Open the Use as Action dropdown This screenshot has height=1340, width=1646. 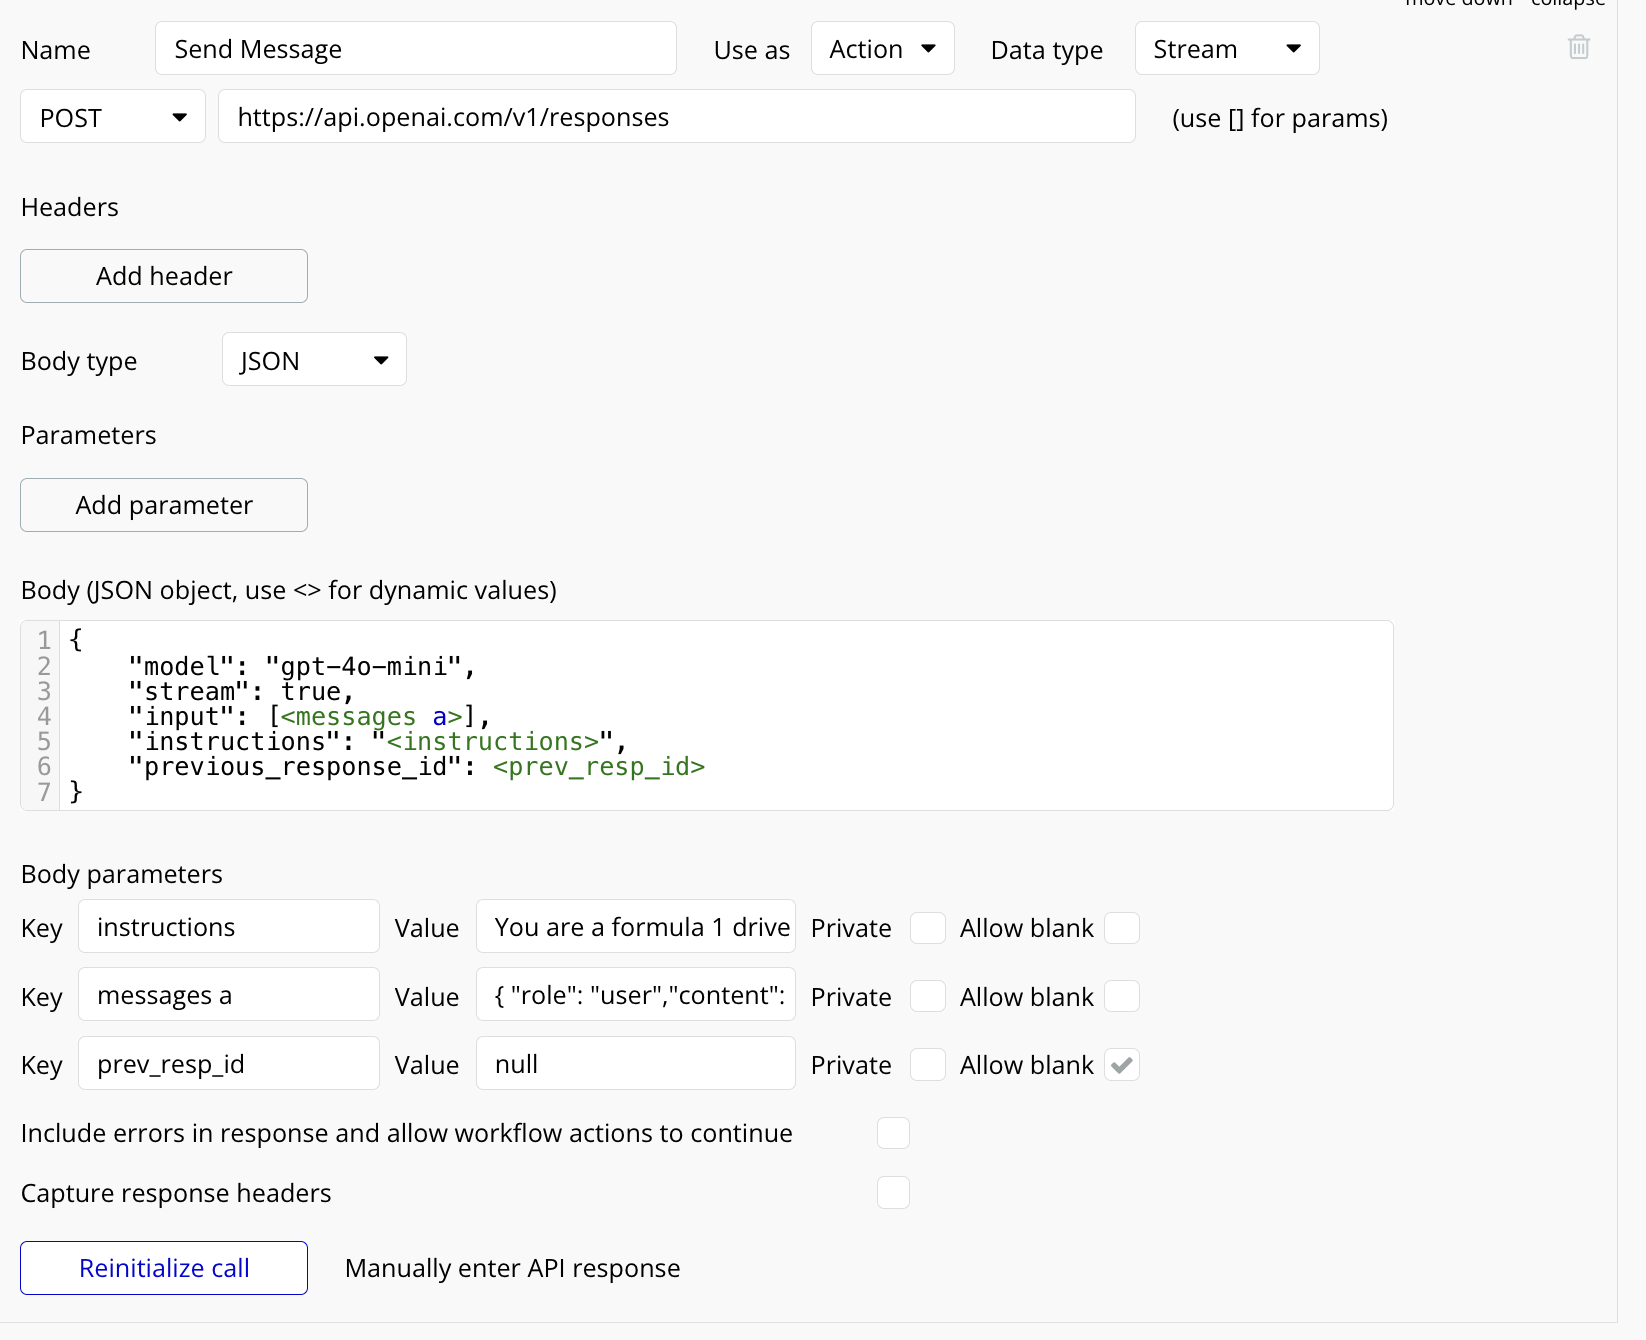[x=882, y=49]
